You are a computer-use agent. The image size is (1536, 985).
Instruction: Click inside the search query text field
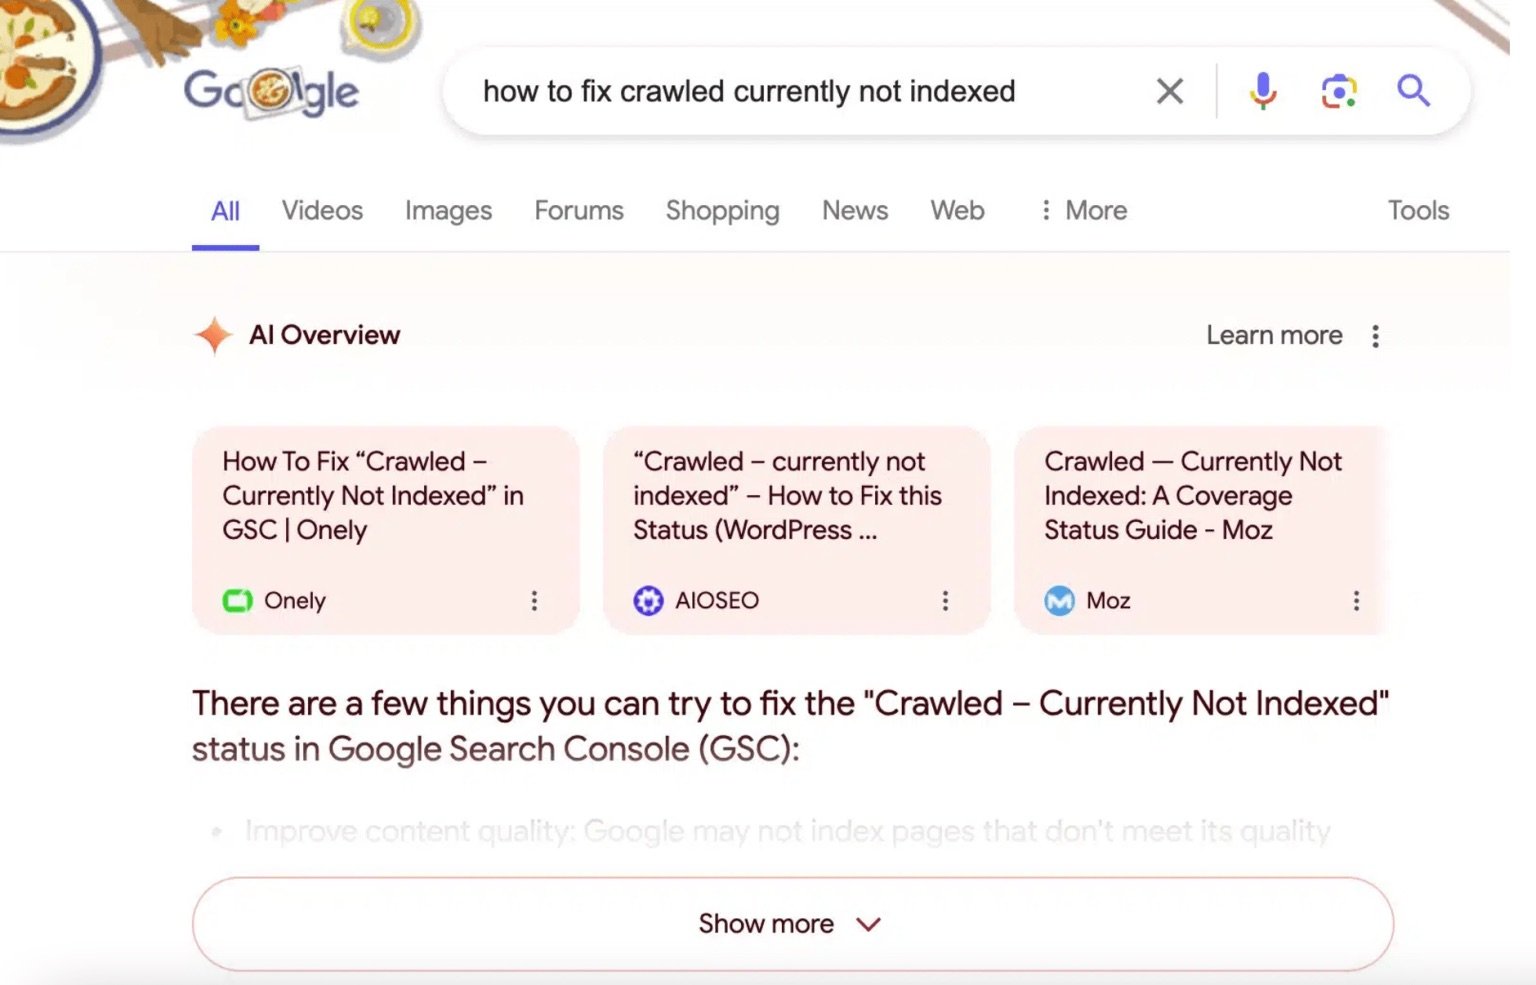pyautogui.click(x=748, y=91)
